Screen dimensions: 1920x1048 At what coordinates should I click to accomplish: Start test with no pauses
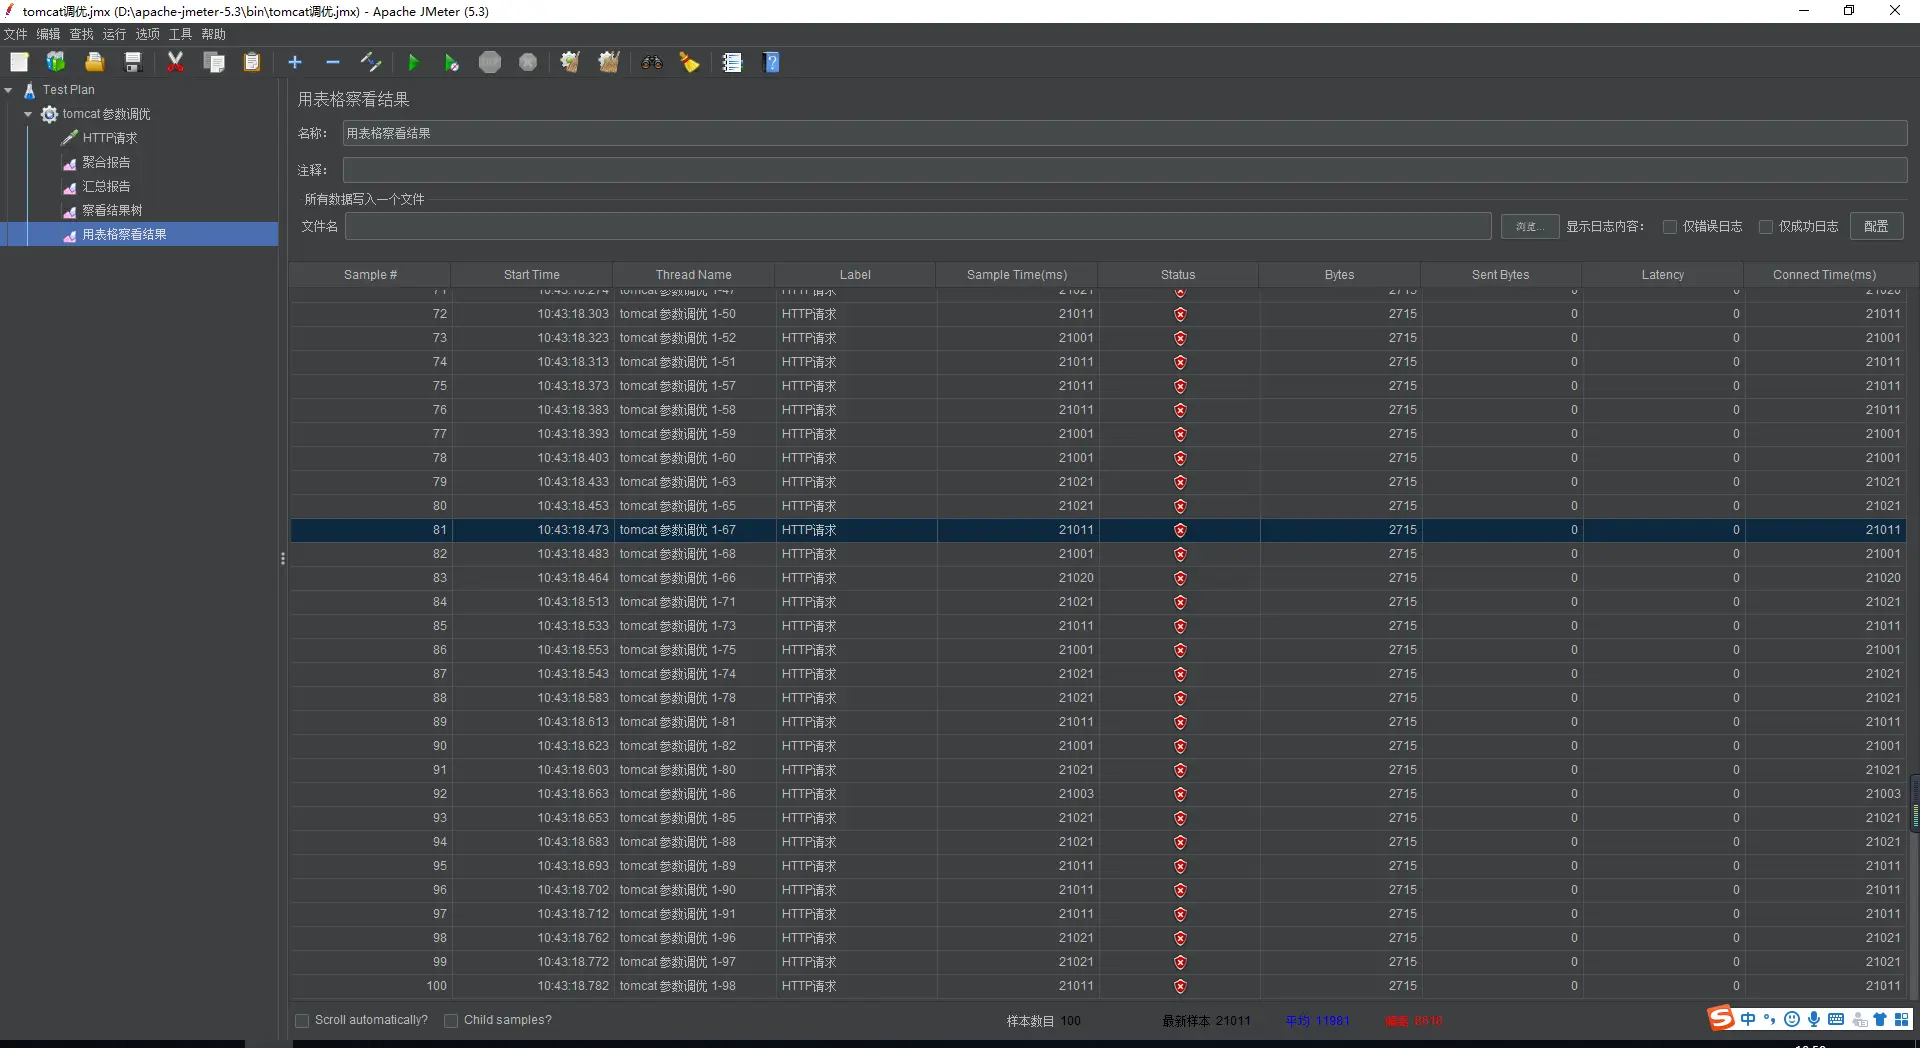tap(451, 62)
